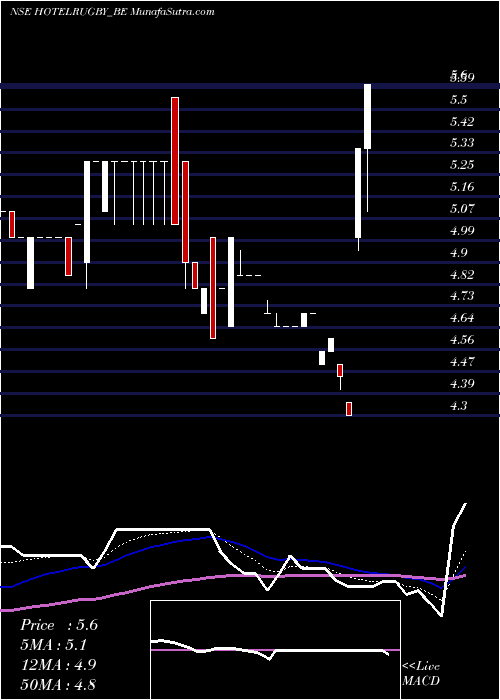Image resolution: width=500 pixels, height=700 pixels.
Task: Click the lowest red candlestick at 4.3
Action: coord(349,409)
